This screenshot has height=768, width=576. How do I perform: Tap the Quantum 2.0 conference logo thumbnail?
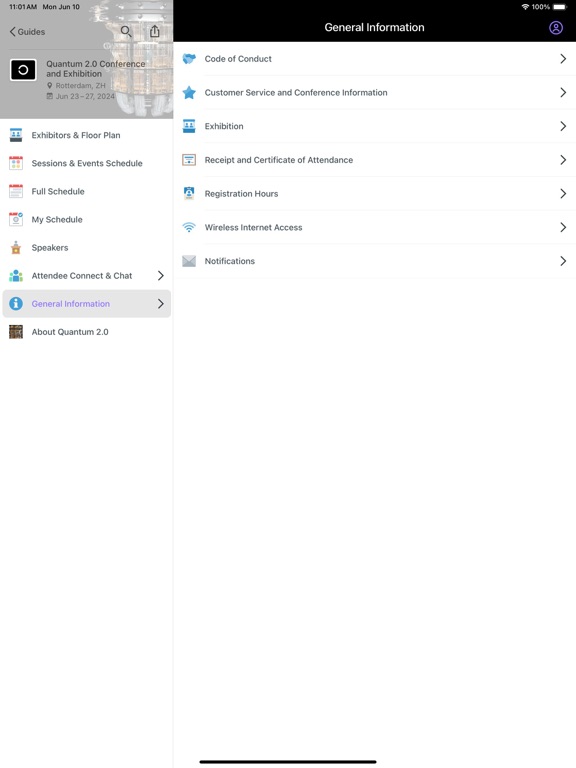[23, 70]
